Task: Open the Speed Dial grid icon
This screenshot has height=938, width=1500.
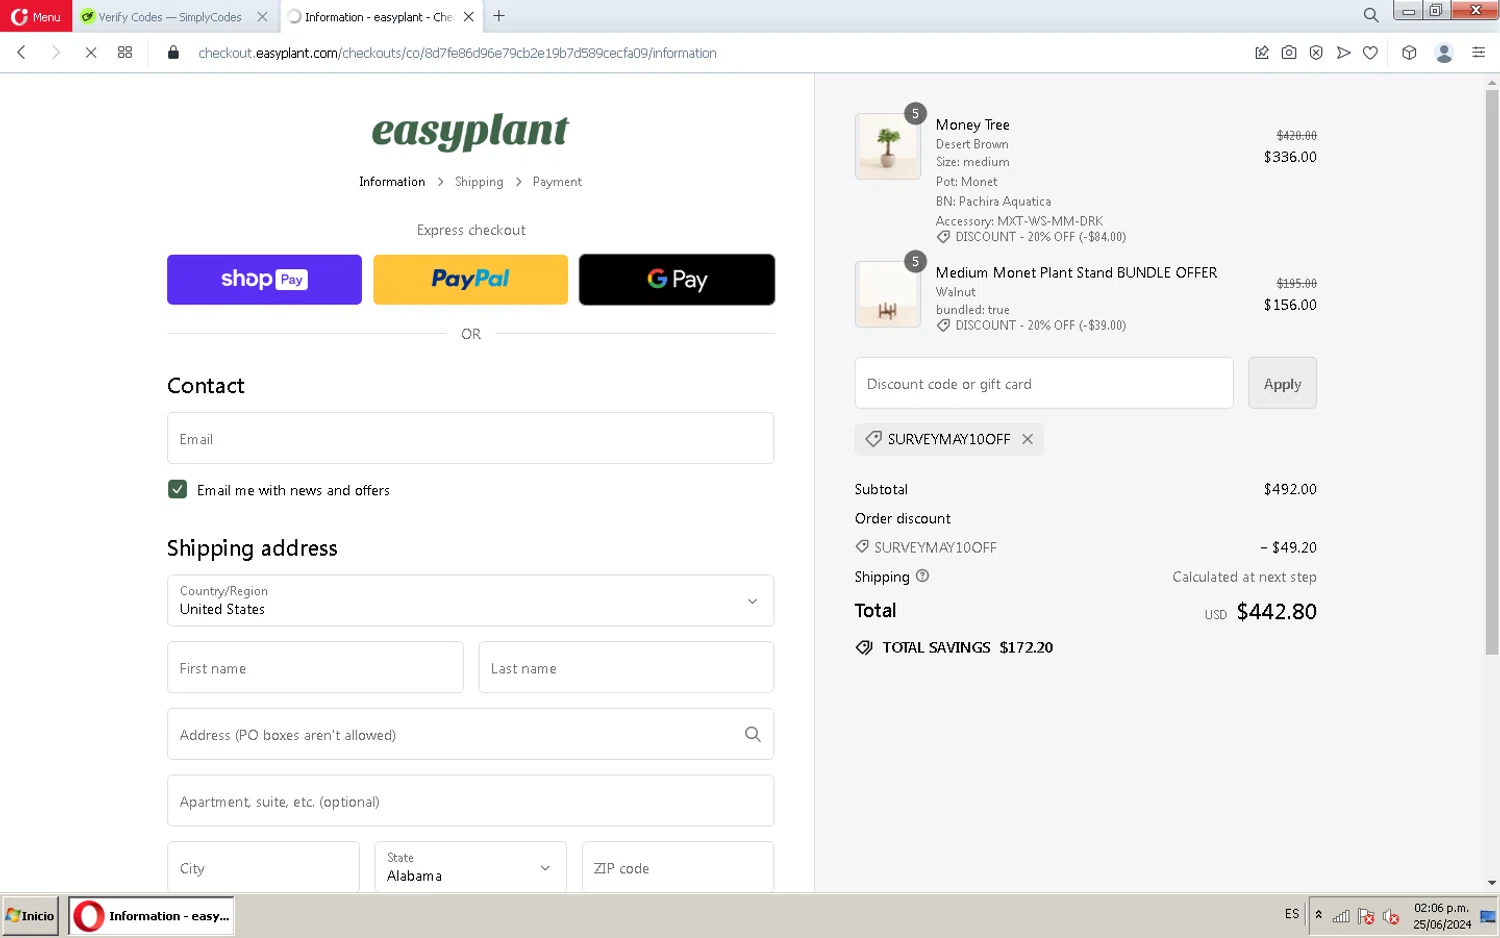Action: pos(125,53)
